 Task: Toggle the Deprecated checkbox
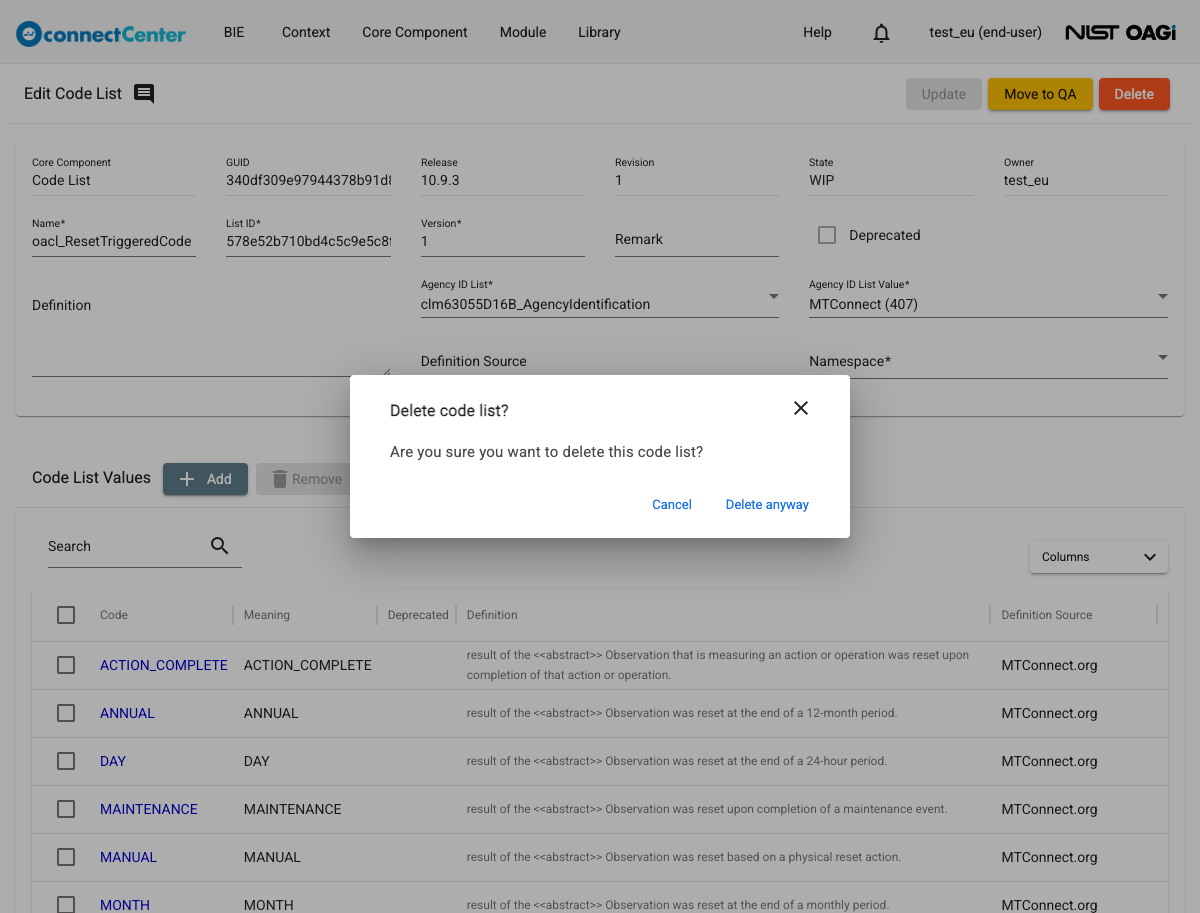pyautogui.click(x=827, y=235)
